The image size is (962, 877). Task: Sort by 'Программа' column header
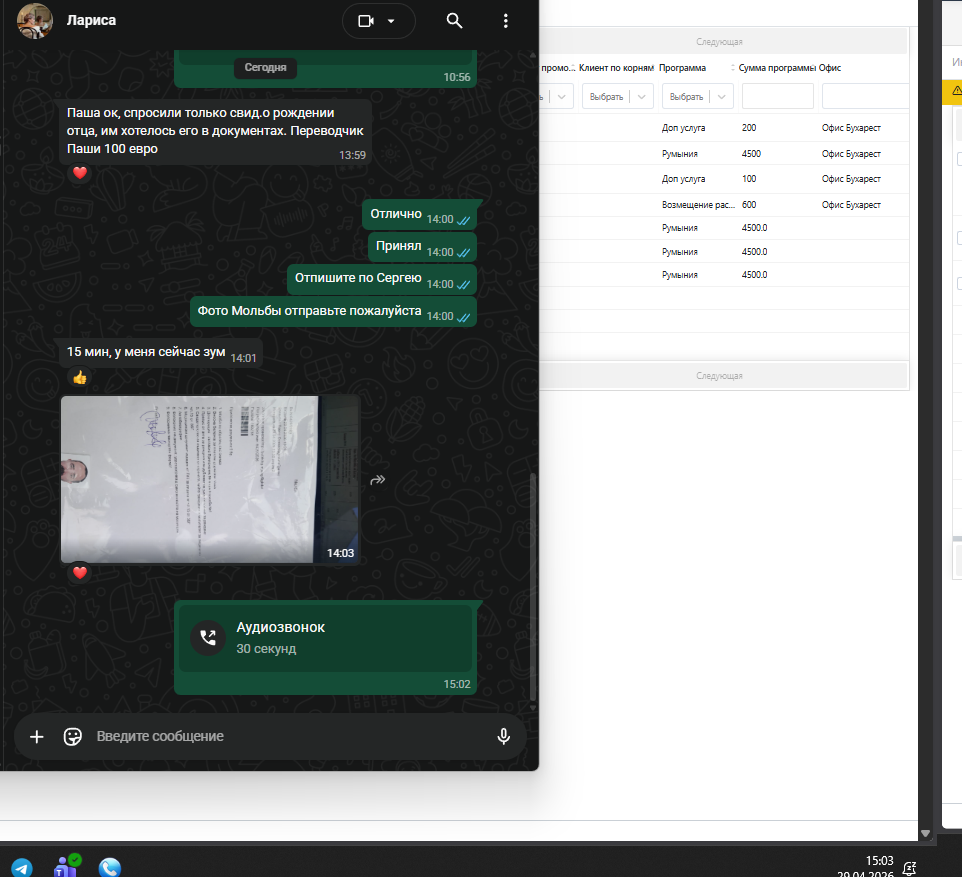point(682,68)
